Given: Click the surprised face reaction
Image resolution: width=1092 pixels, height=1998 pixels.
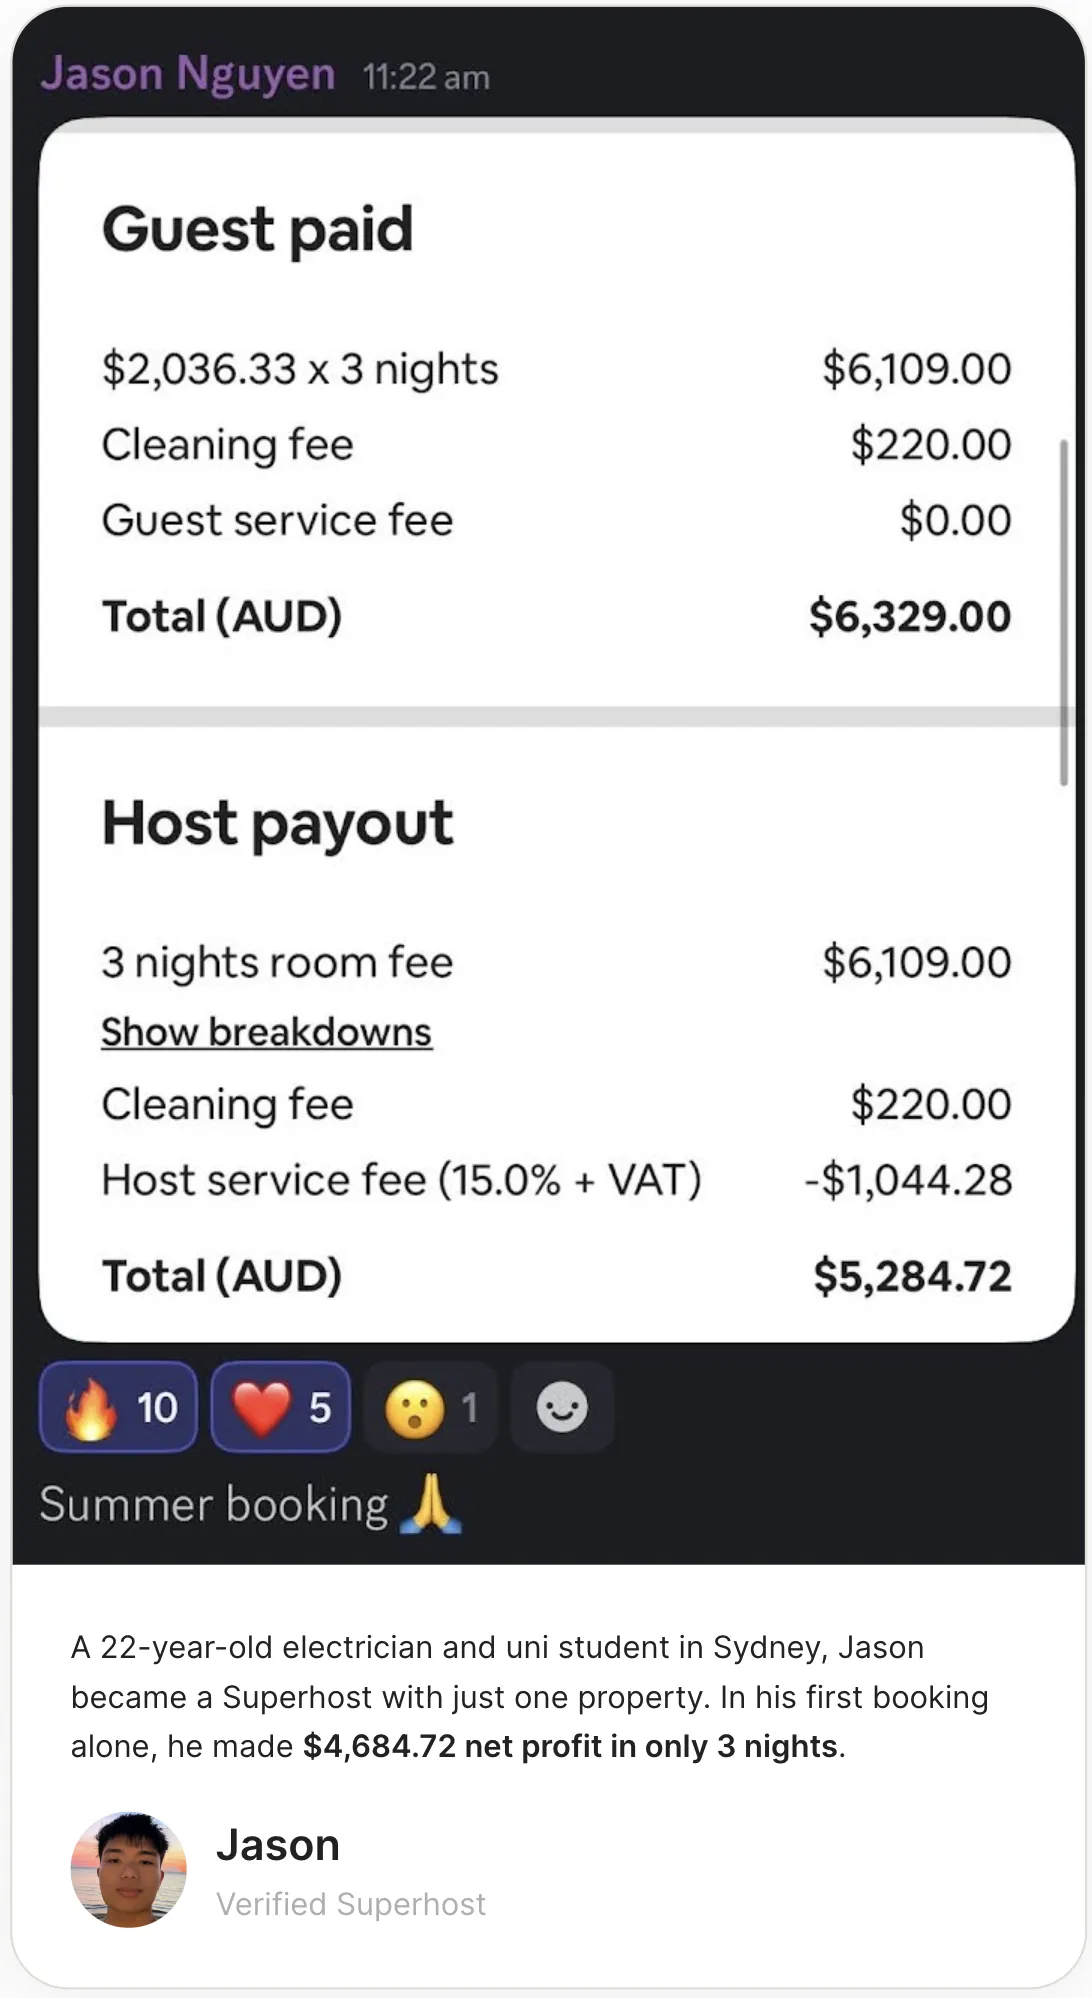Looking at the screenshot, I should pos(430,1407).
